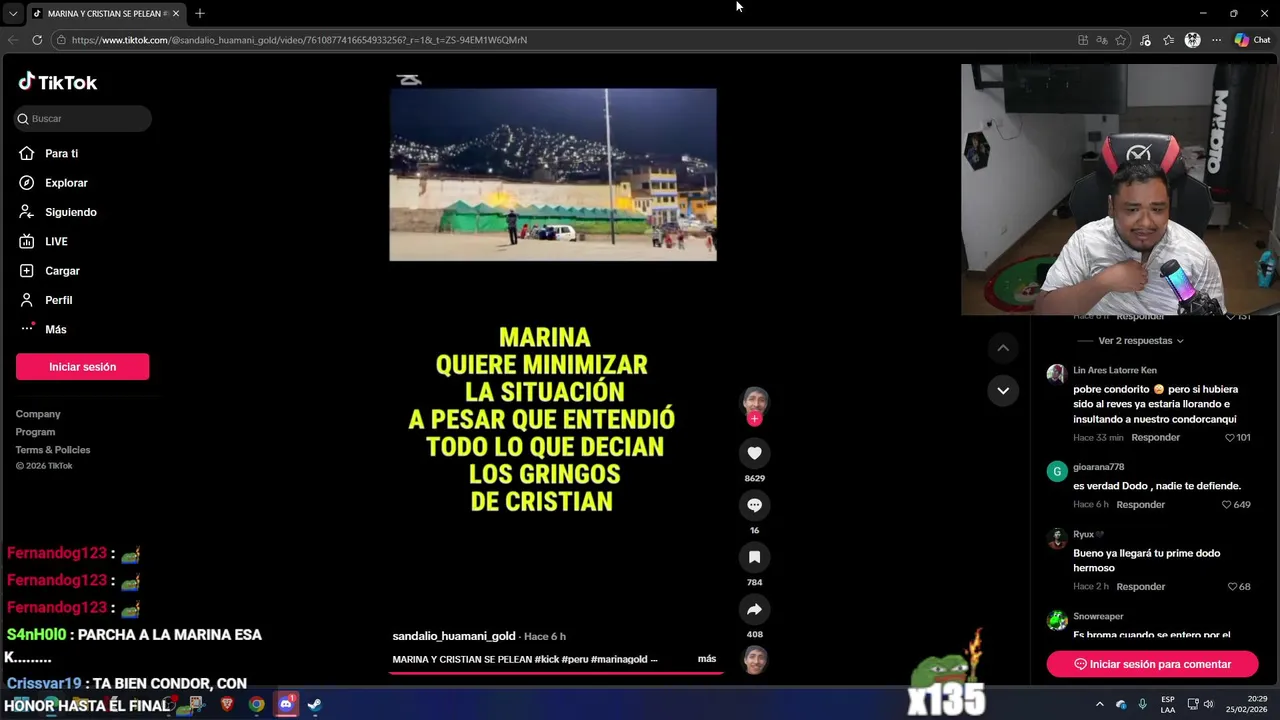Reply to gioarana778's comment
Screen dimensions: 1280x720
(x=1141, y=505)
